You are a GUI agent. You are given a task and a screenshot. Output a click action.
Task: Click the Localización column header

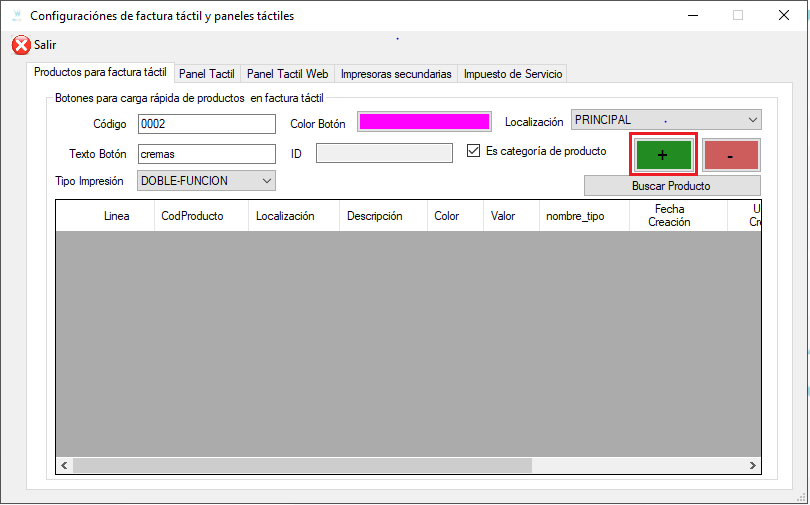(x=294, y=216)
